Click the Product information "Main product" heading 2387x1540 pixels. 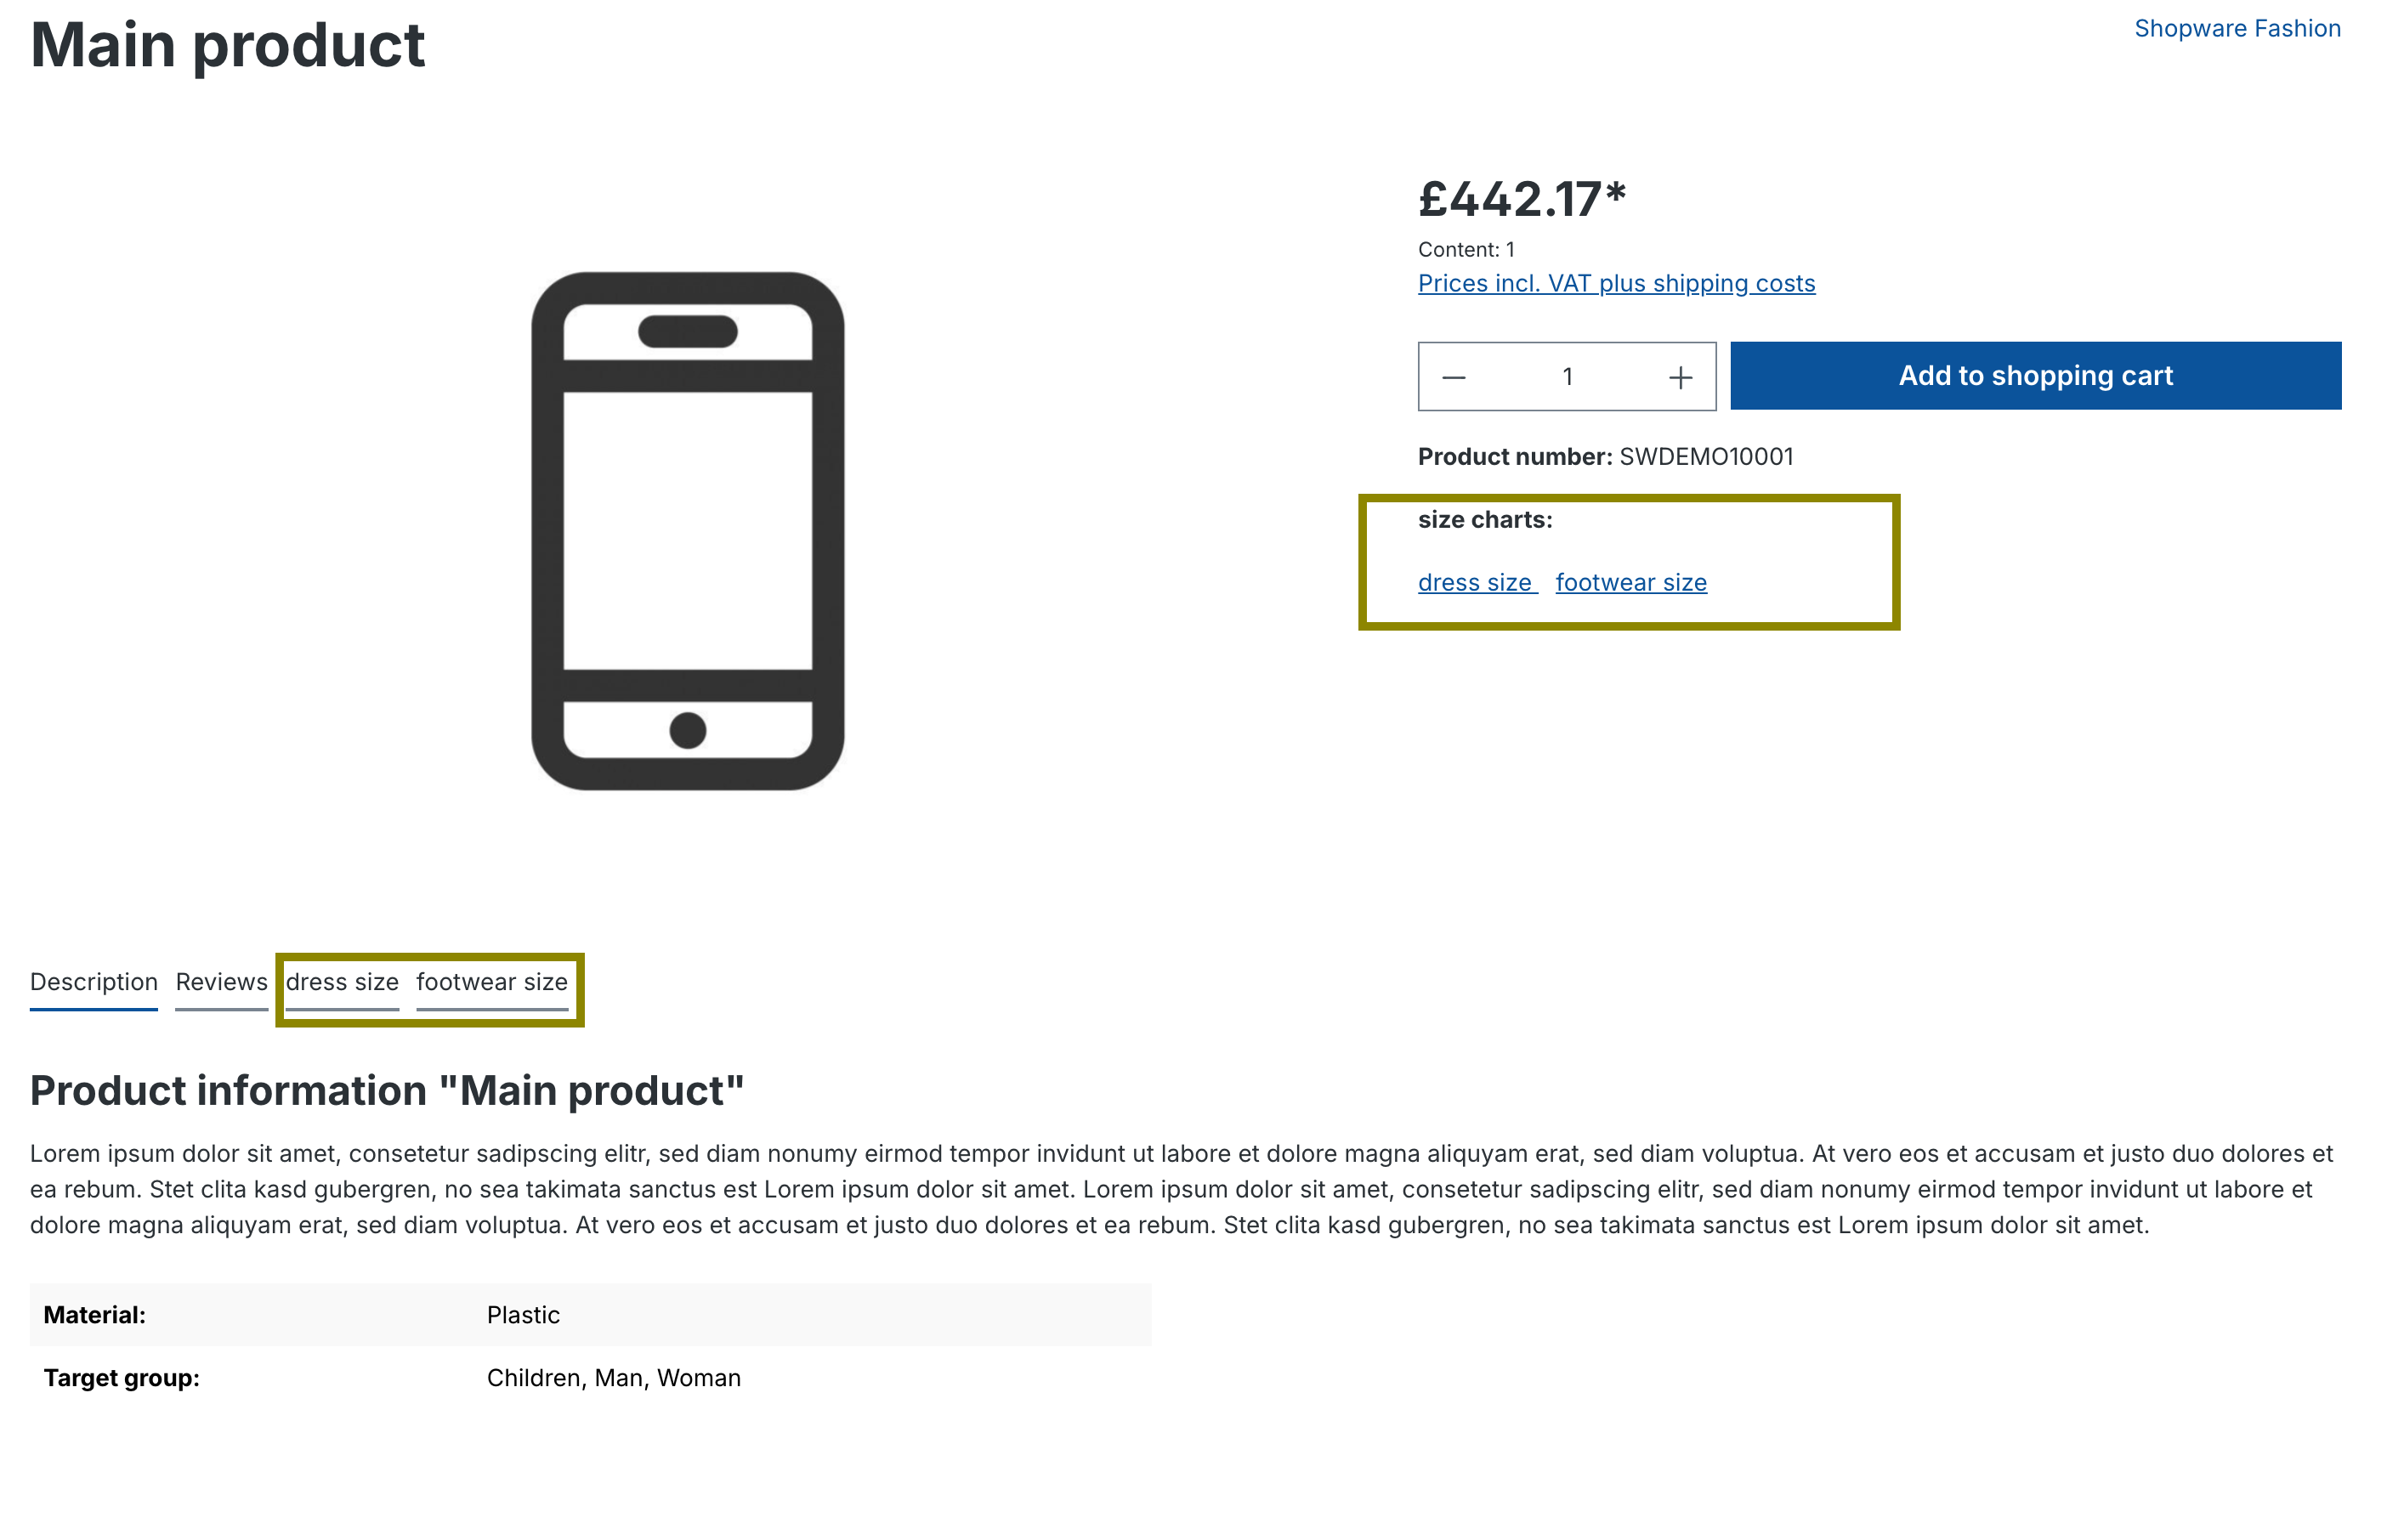[387, 1090]
